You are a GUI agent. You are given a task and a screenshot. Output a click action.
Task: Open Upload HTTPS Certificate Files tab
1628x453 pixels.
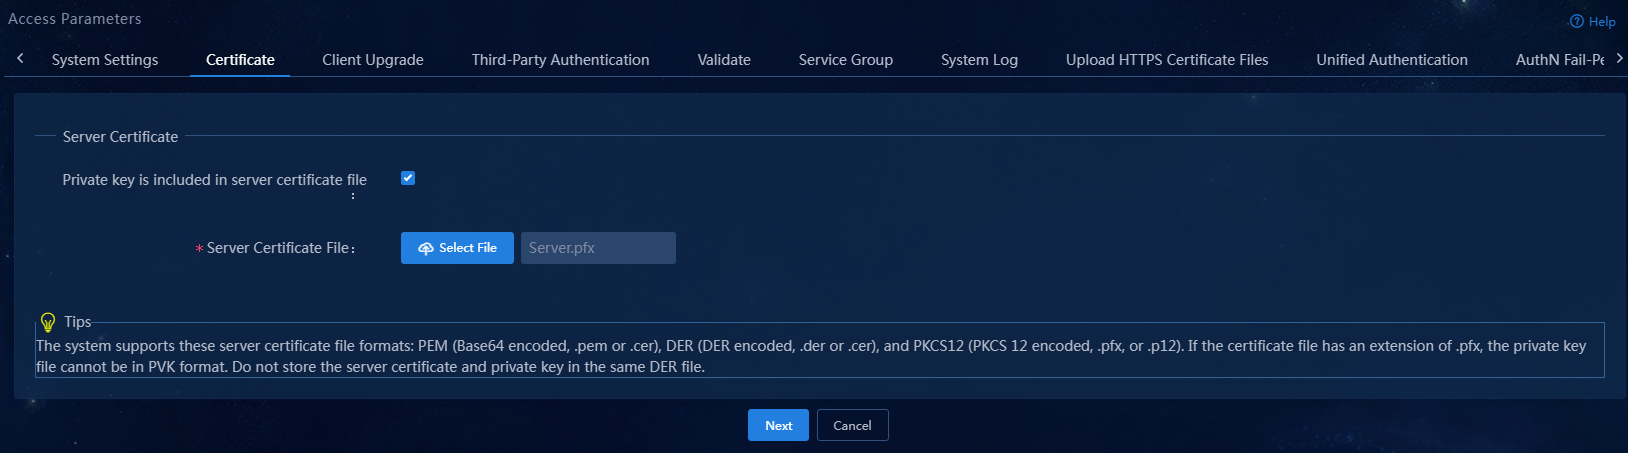(x=1167, y=60)
